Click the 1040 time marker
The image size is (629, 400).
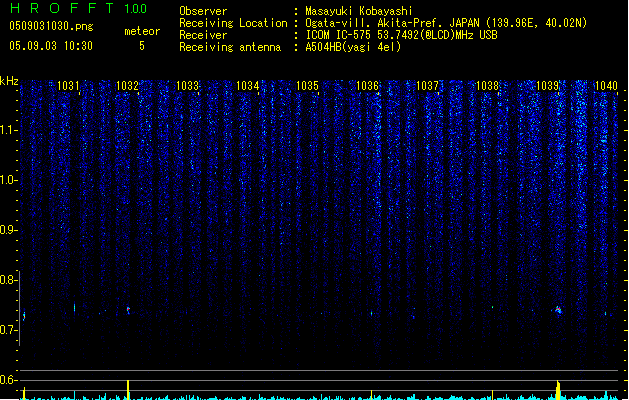tap(606, 86)
